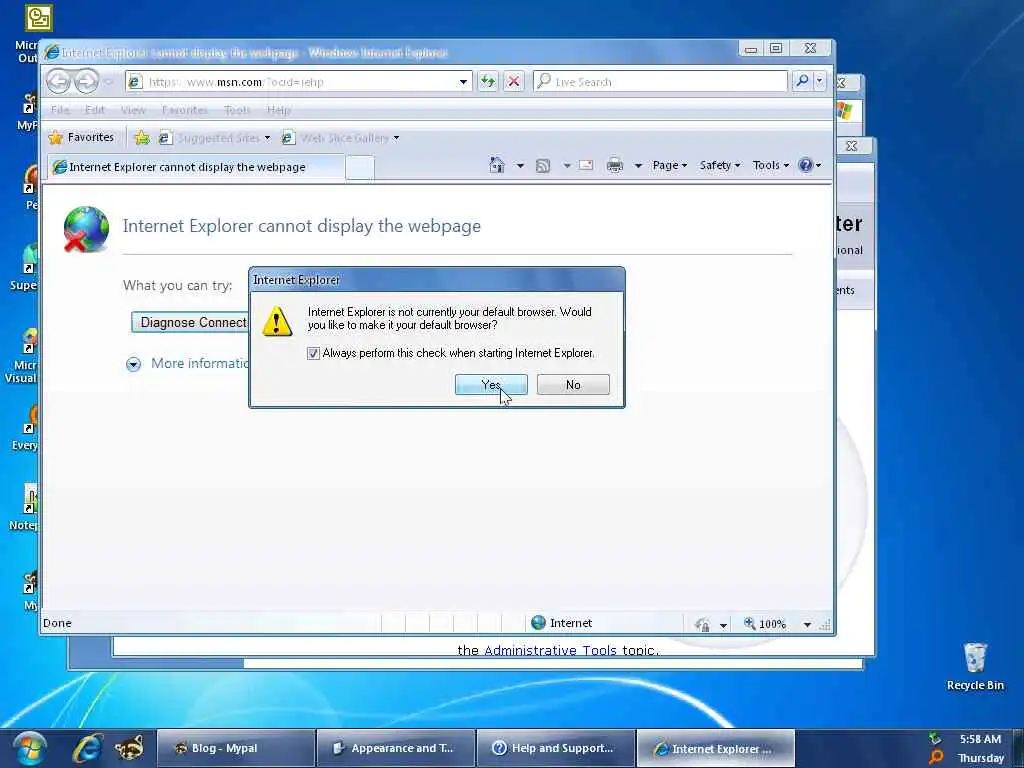Open the Favorites menu in the menu bar
The width and height of the screenshot is (1024, 768).
coord(185,110)
